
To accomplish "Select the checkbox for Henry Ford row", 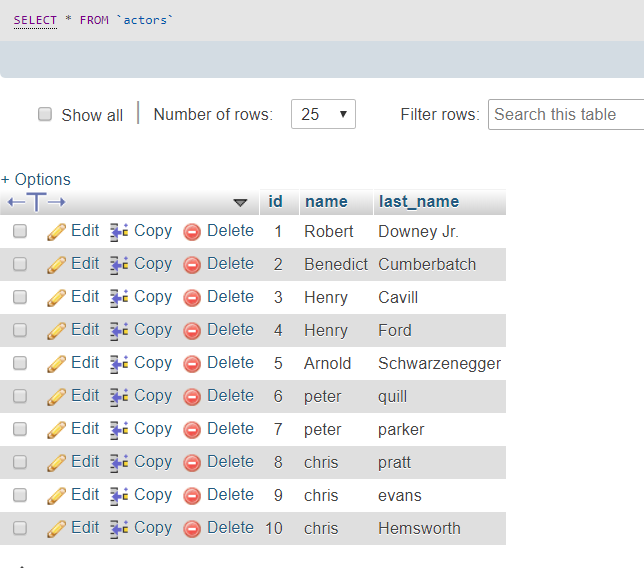I will pos(20,330).
